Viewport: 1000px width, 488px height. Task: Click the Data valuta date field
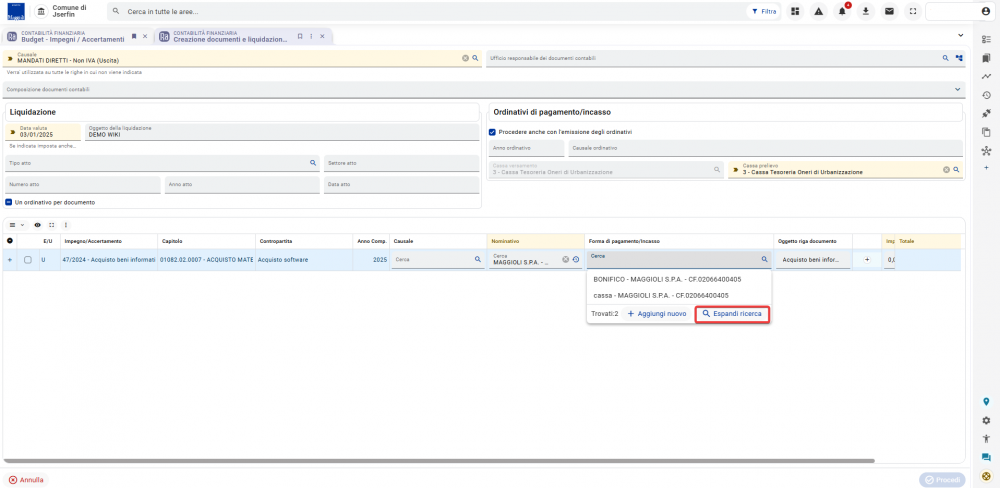(x=43, y=131)
